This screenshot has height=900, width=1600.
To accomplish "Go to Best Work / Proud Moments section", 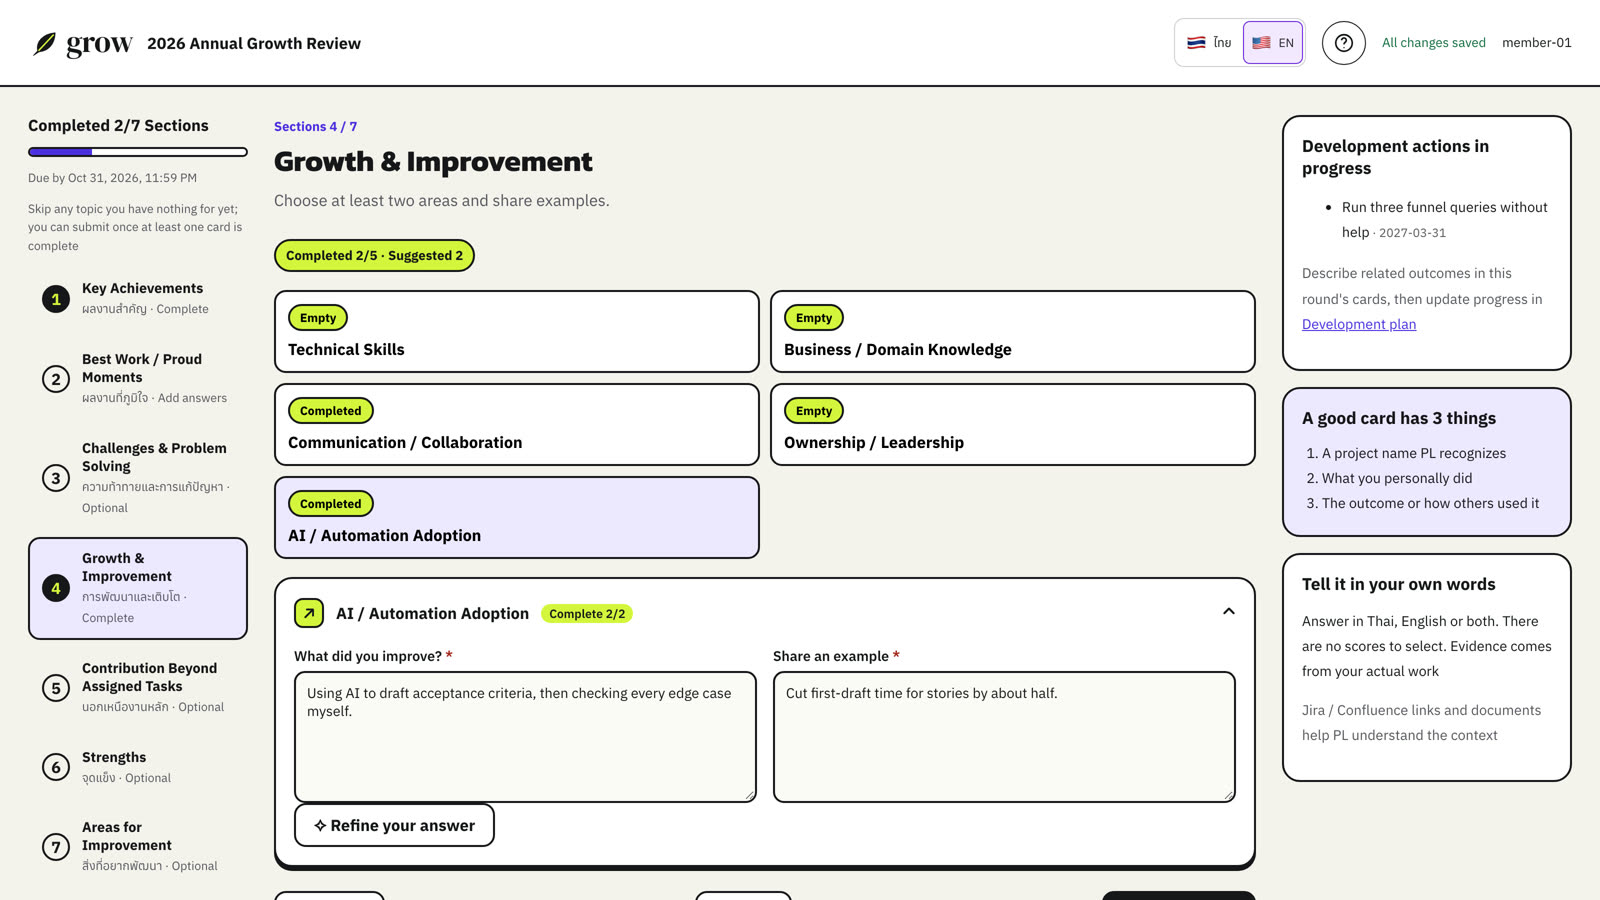I will [138, 378].
